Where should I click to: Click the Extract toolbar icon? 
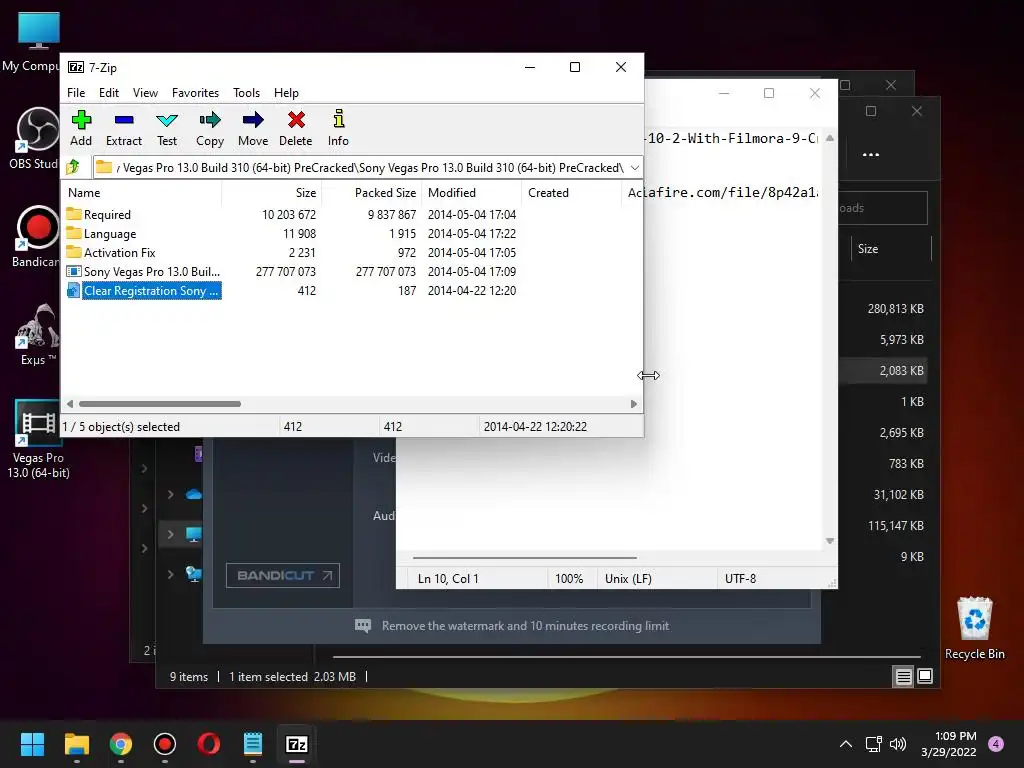click(123, 128)
